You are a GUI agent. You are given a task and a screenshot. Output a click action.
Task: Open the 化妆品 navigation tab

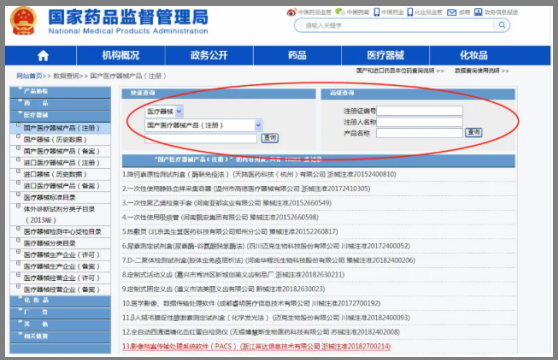[474, 55]
